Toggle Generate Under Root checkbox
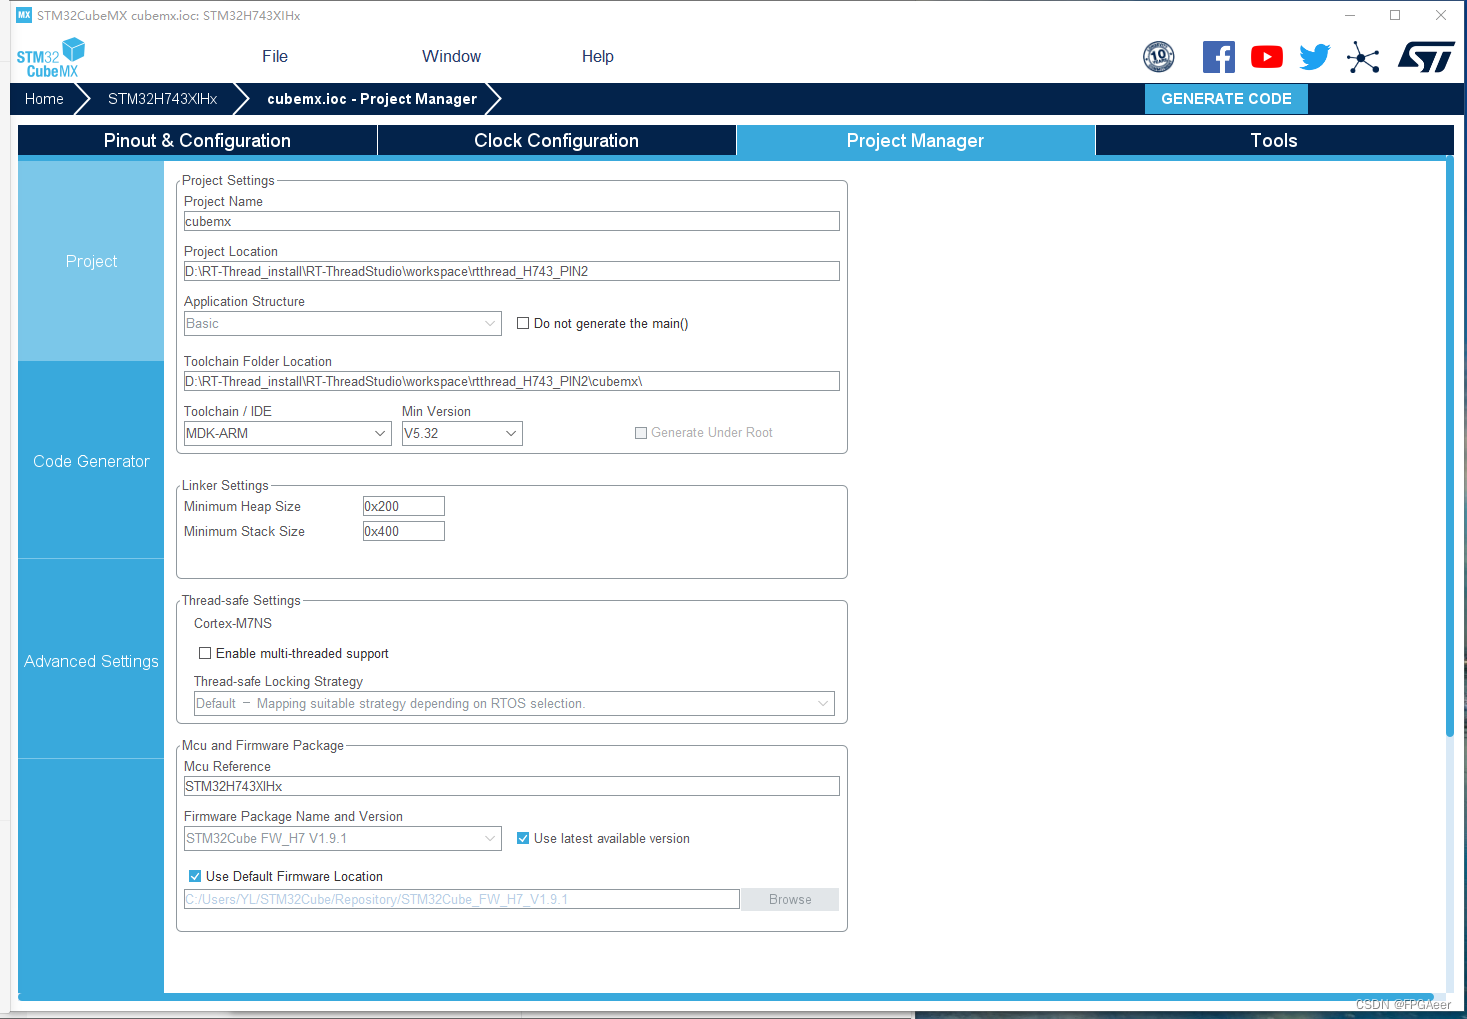 click(x=641, y=433)
